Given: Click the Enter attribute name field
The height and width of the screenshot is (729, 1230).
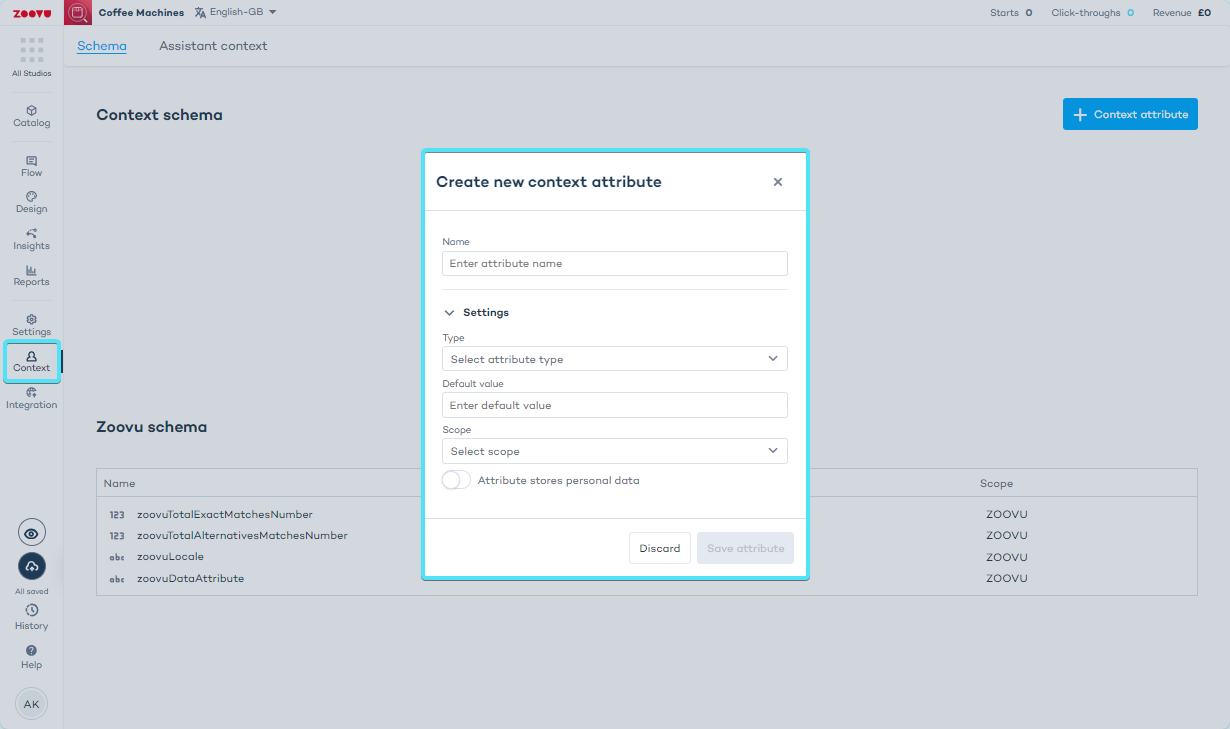Looking at the screenshot, I should coord(614,263).
